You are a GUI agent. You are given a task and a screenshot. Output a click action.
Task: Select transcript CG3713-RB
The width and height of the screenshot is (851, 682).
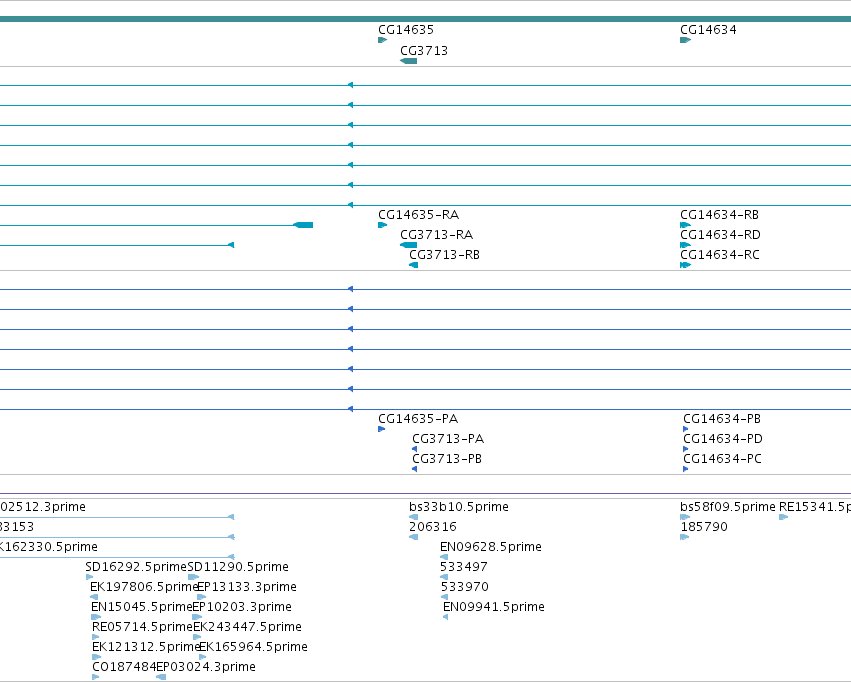click(444, 255)
